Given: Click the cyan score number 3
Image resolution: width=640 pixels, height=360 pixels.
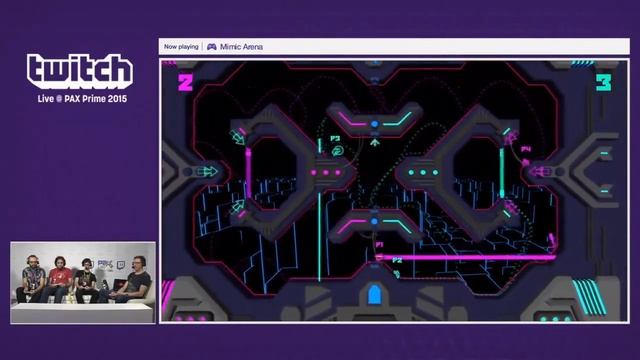Looking at the screenshot, I should tap(604, 82).
